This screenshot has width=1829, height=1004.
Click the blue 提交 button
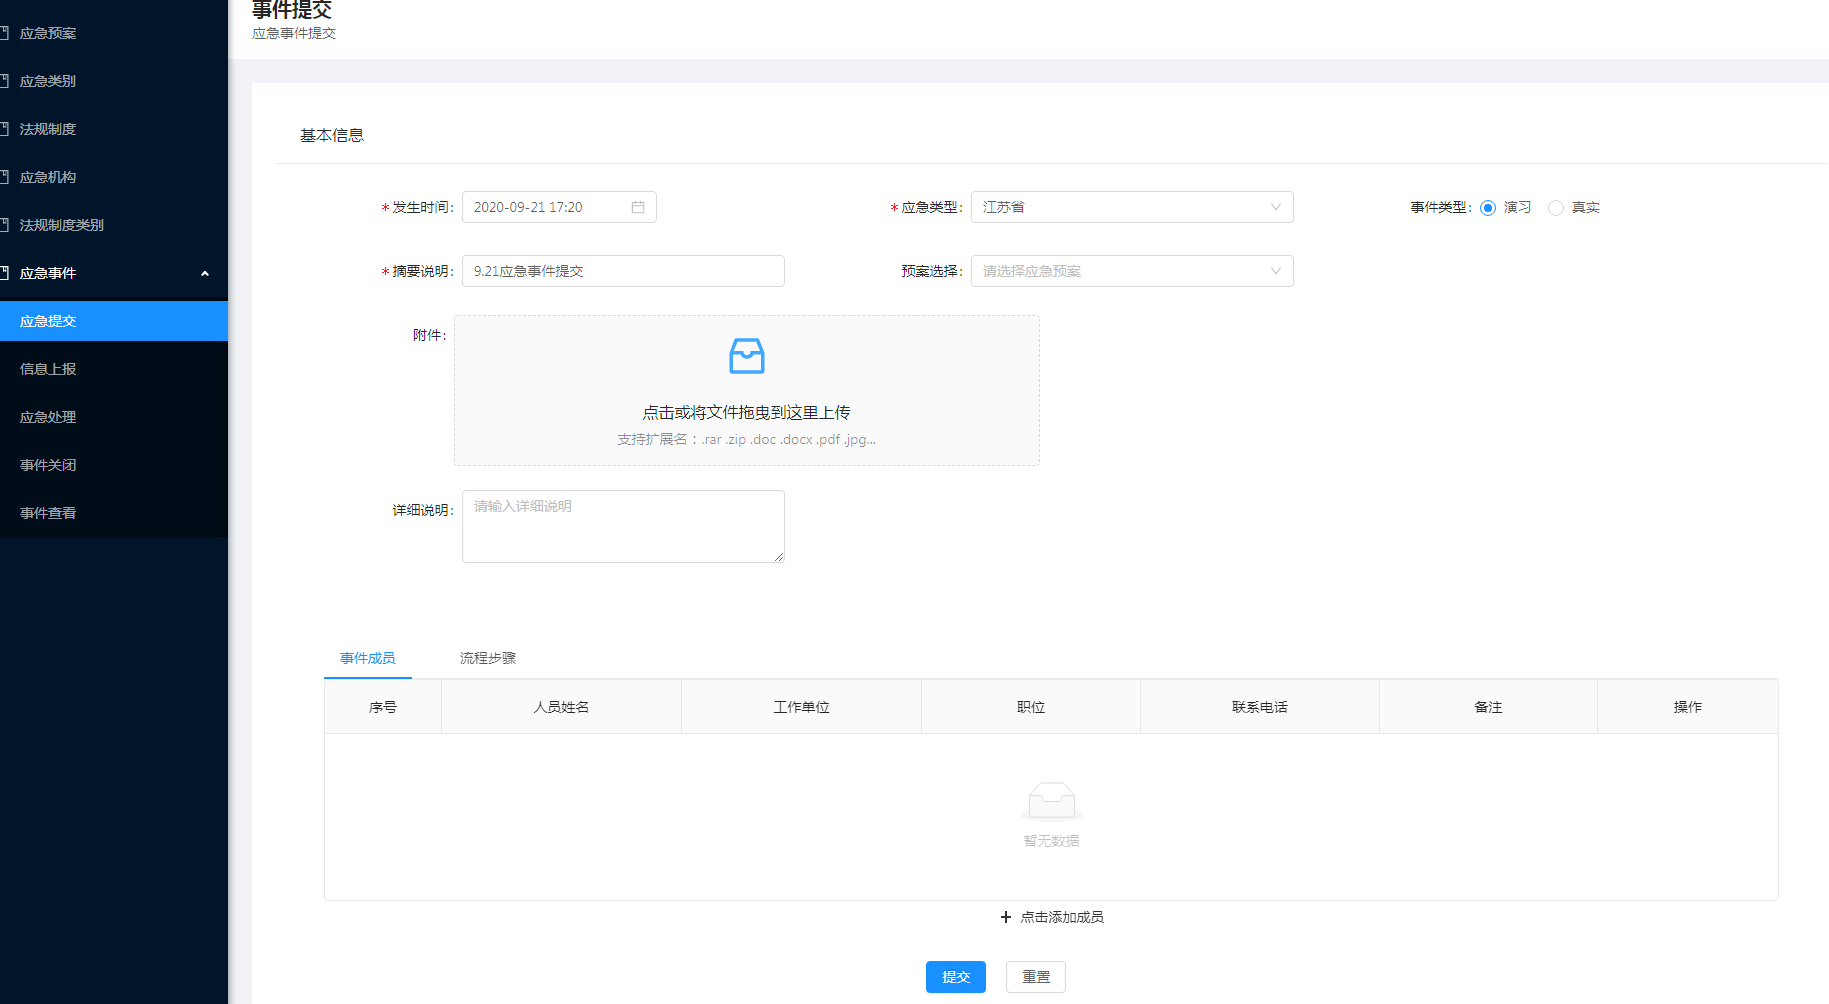tap(956, 977)
